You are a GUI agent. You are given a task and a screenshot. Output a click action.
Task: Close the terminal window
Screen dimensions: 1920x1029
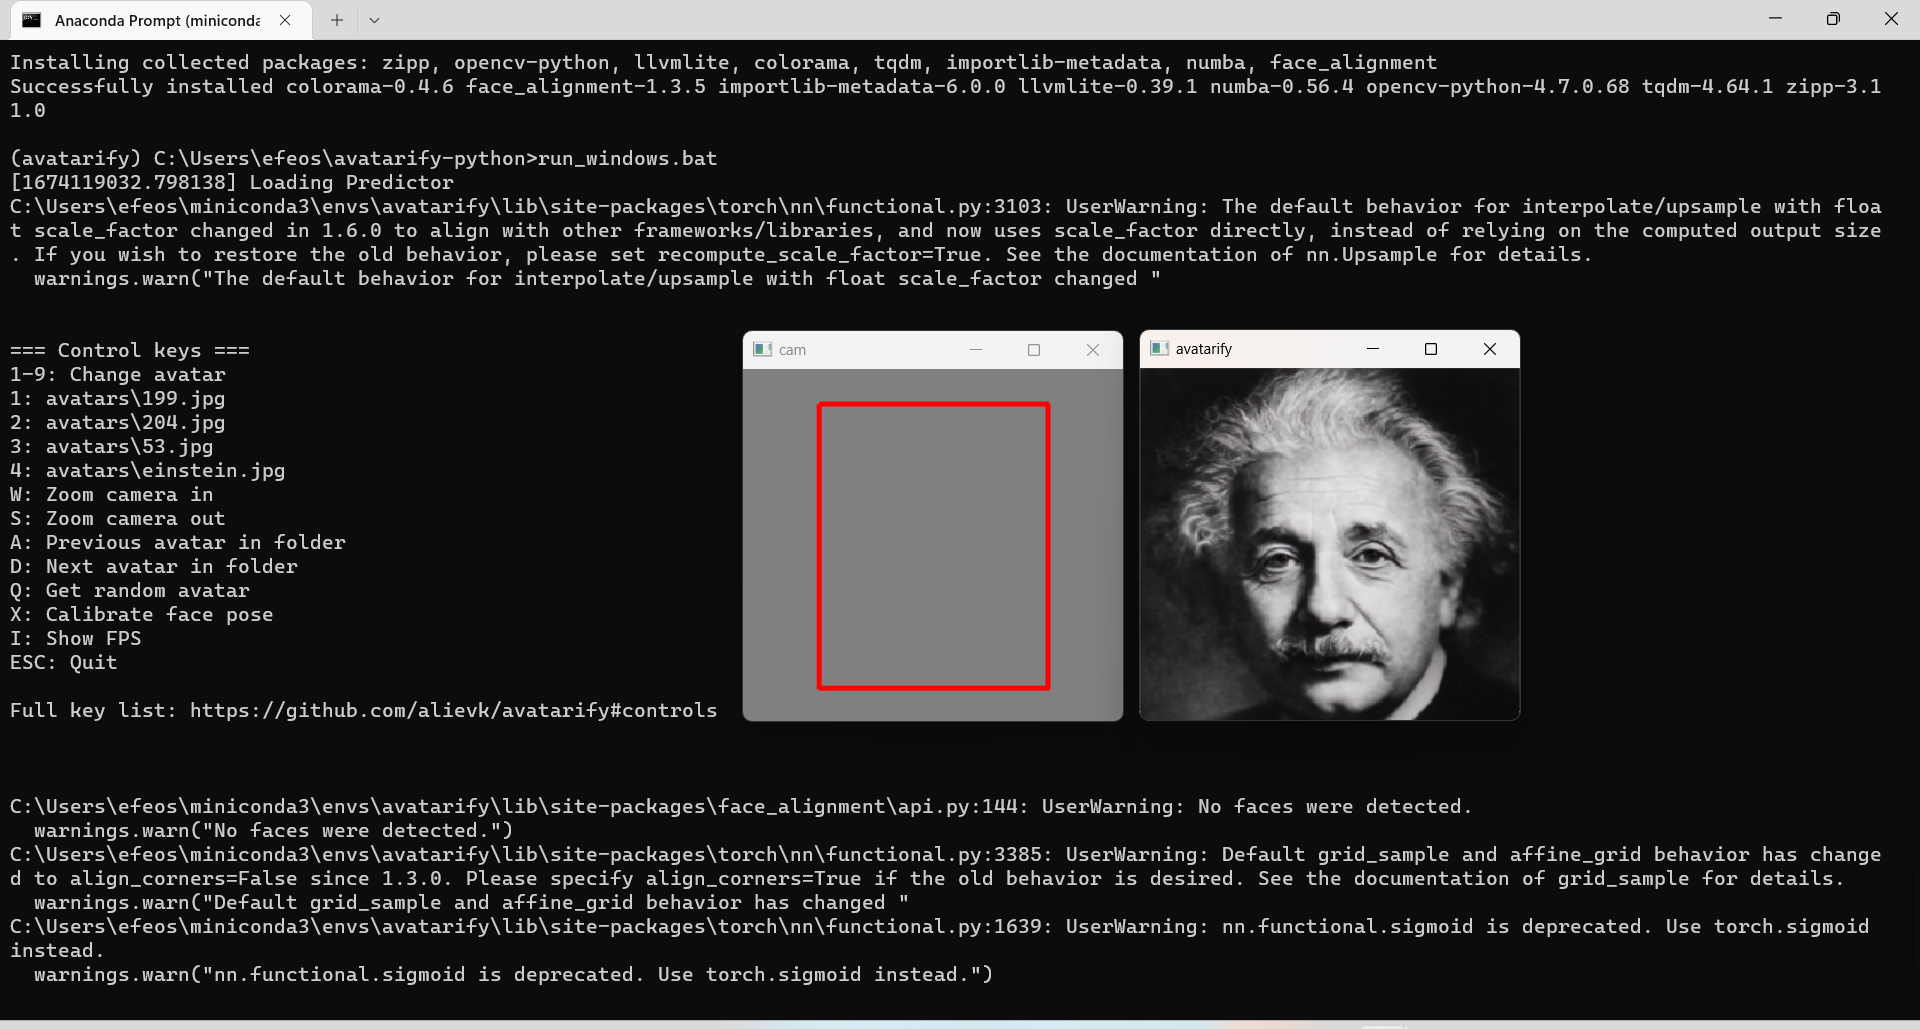click(1892, 18)
